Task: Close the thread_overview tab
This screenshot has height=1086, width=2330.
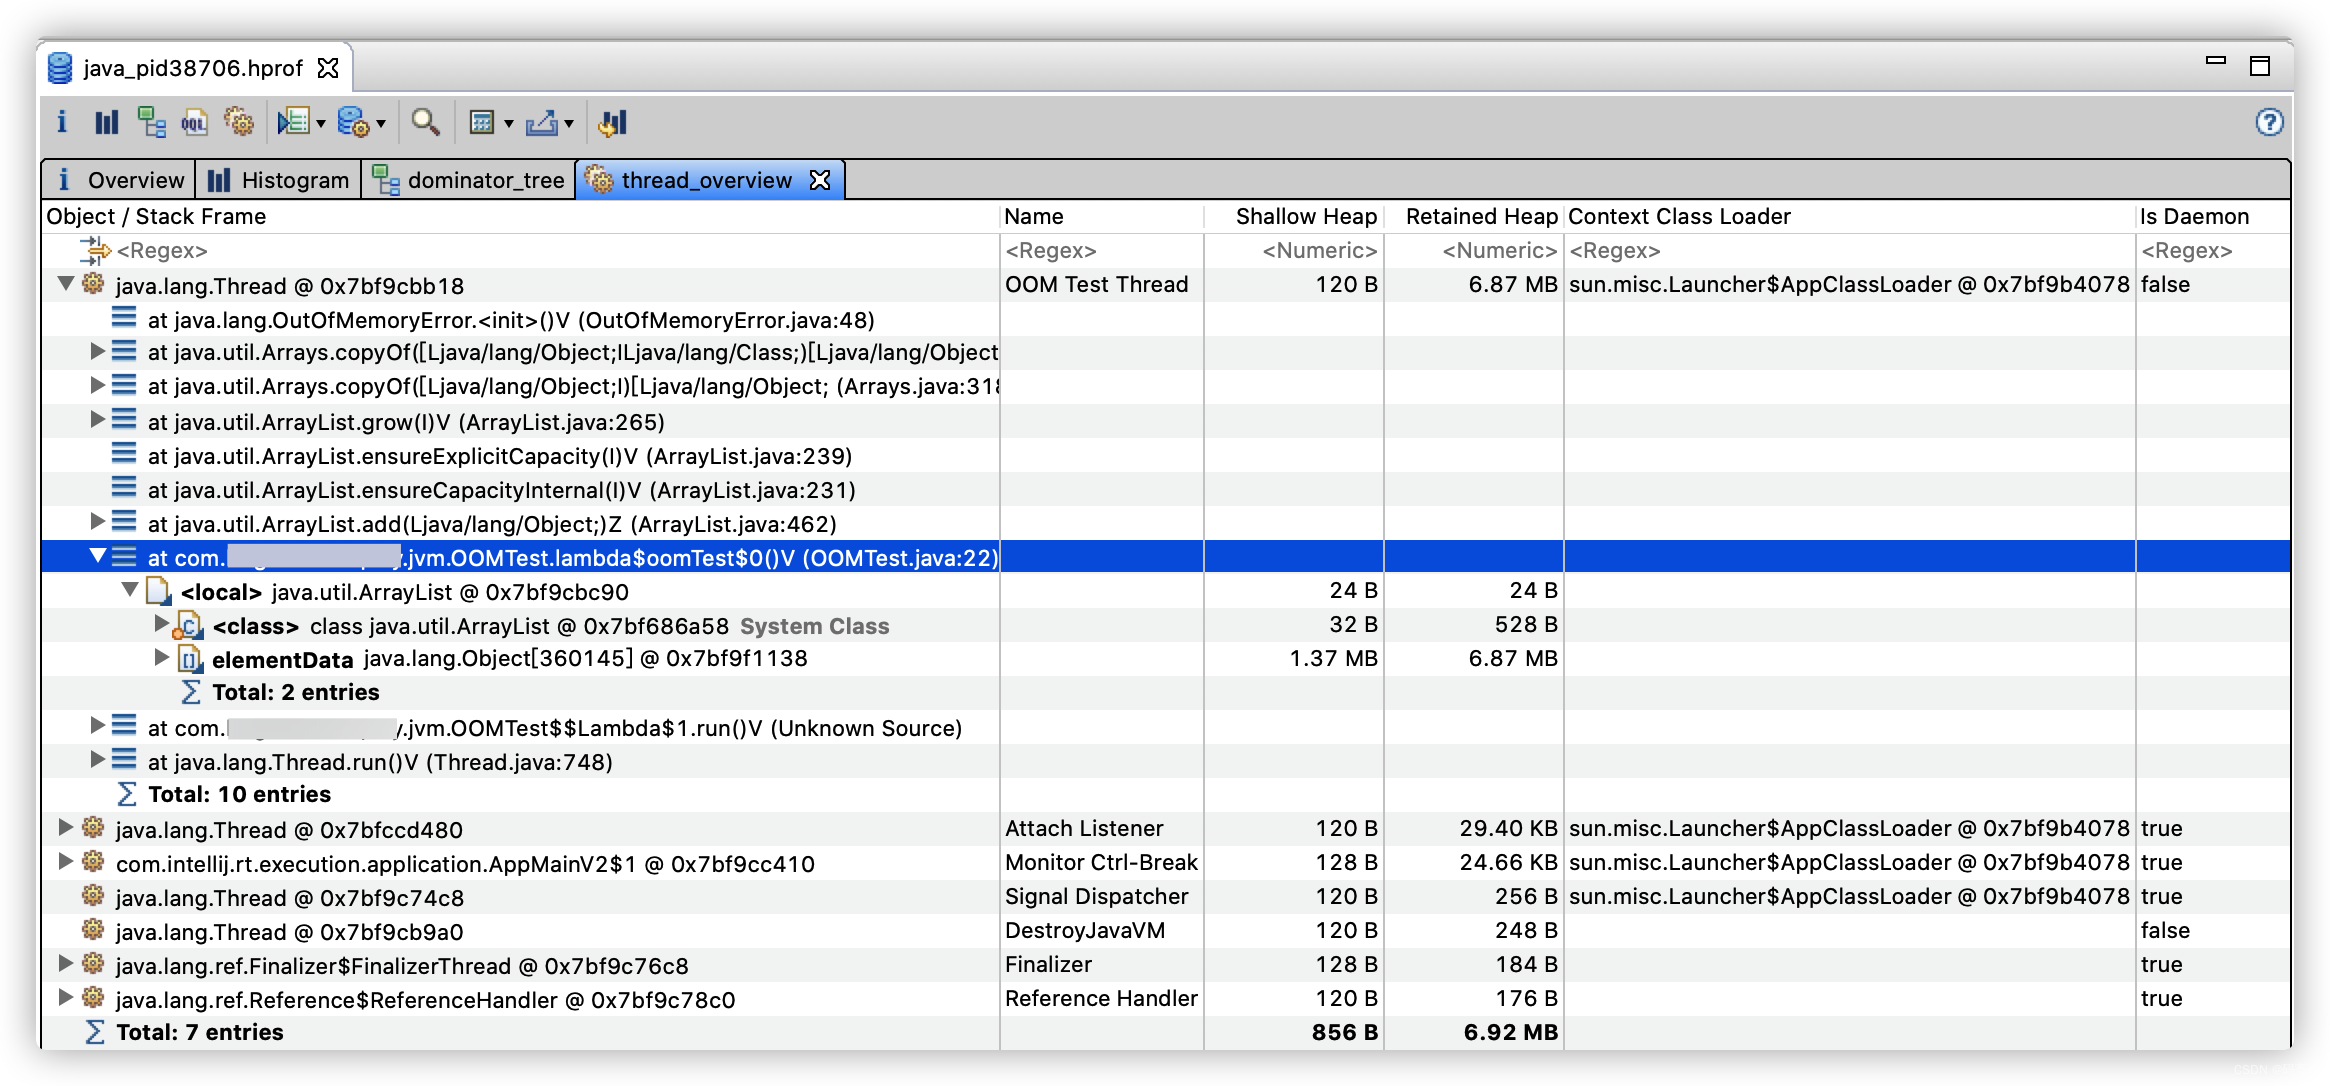Action: coord(820,180)
